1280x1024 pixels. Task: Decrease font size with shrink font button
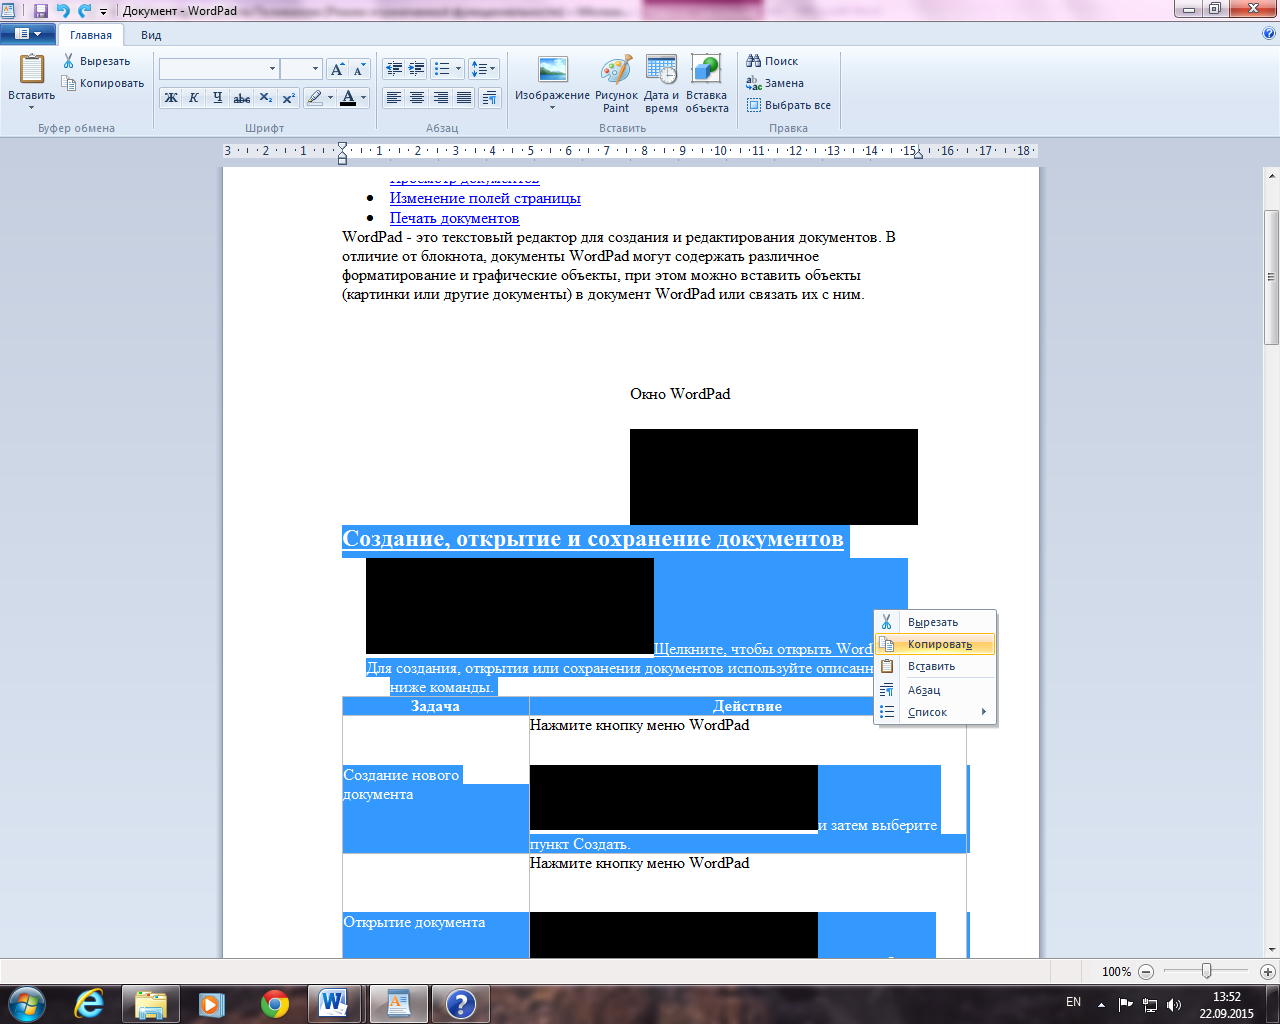tap(360, 69)
